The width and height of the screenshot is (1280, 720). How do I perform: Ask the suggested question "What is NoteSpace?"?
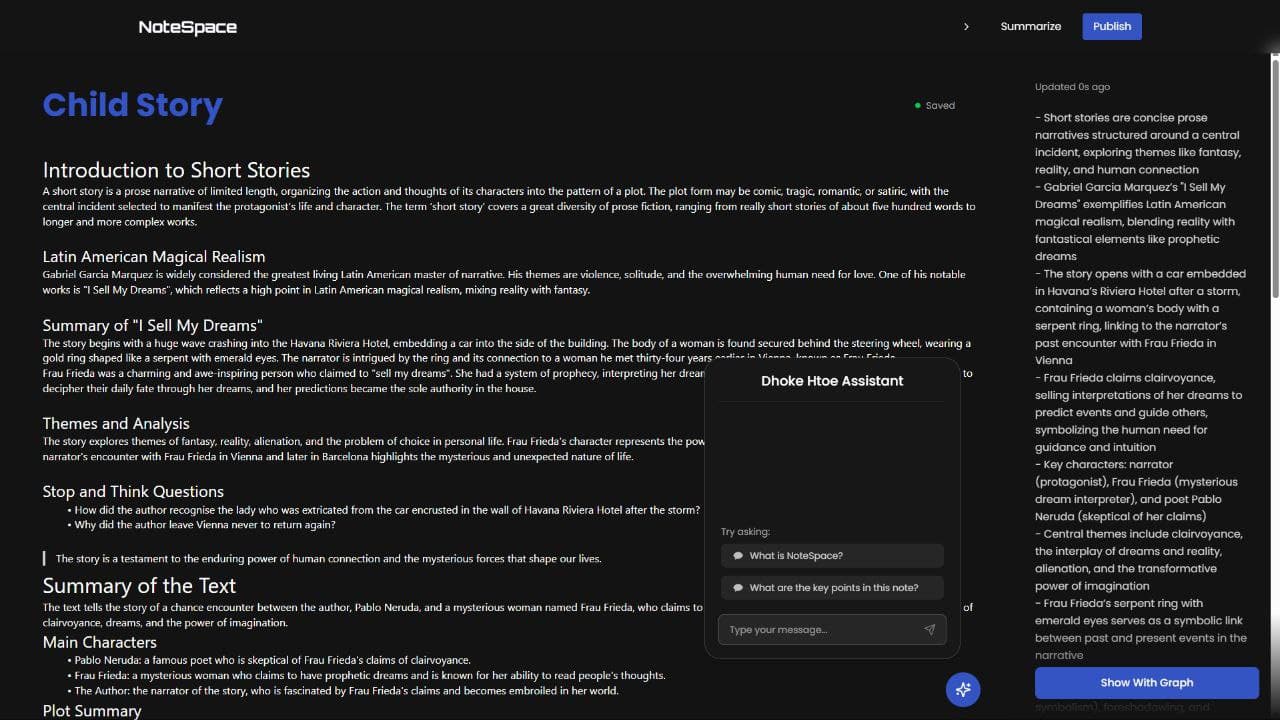(832, 555)
